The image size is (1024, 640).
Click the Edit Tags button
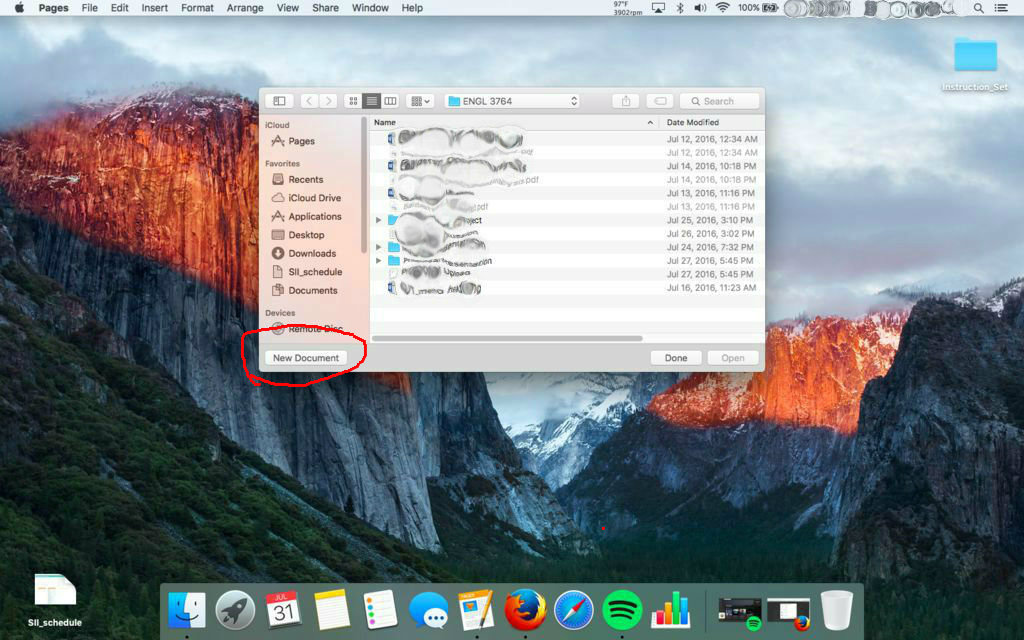tap(660, 101)
